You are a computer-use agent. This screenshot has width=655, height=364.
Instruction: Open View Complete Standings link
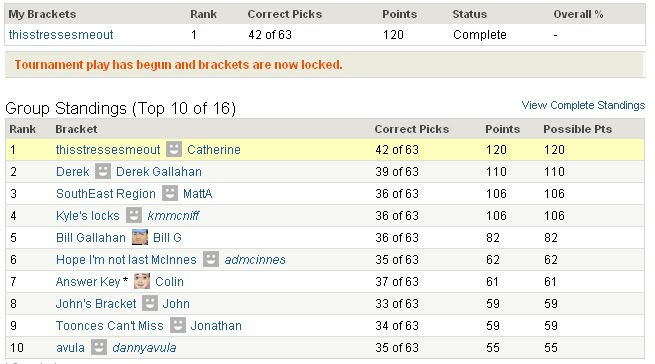pyautogui.click(x=583, y=105)
